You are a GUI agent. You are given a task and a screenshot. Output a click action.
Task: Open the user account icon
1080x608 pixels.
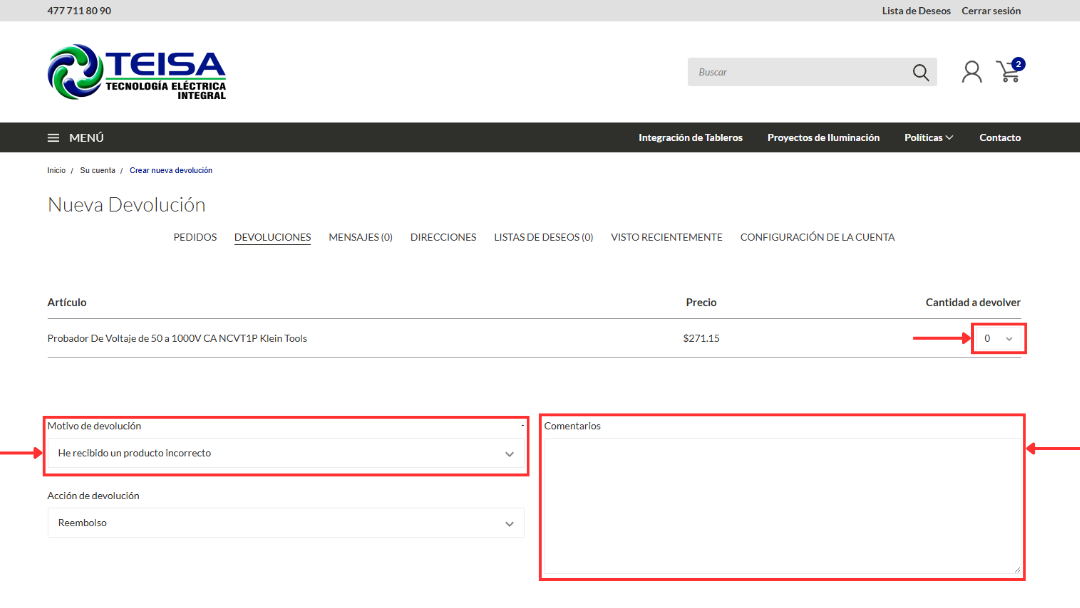coord(971,72)
